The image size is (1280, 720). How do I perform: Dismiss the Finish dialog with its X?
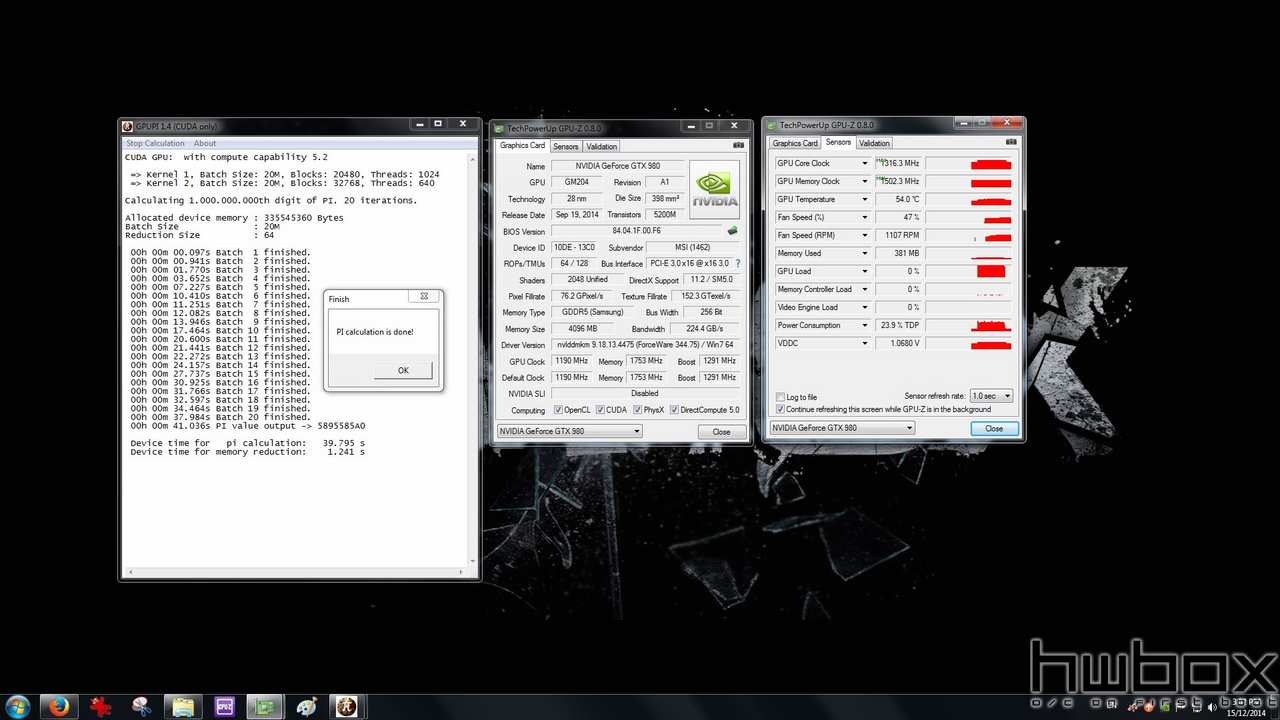pos(424,297)
